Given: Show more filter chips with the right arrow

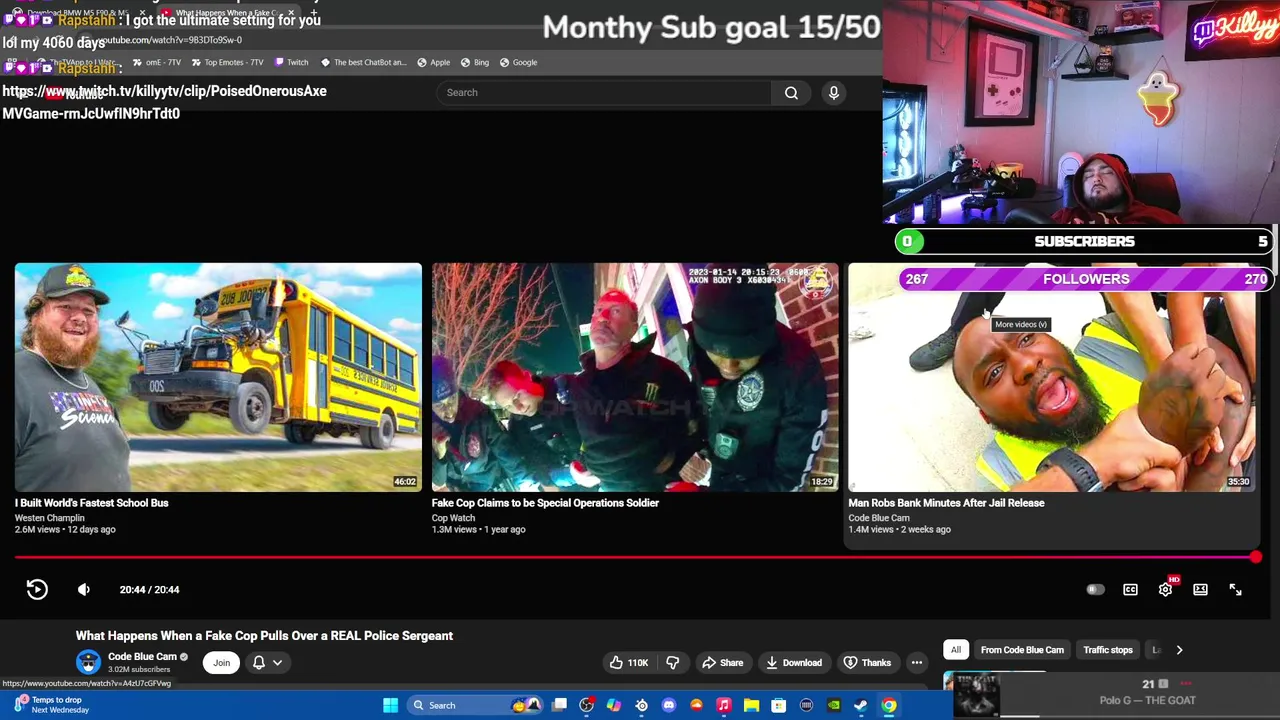Looking at the screenshot, I should coord(1179,650).
